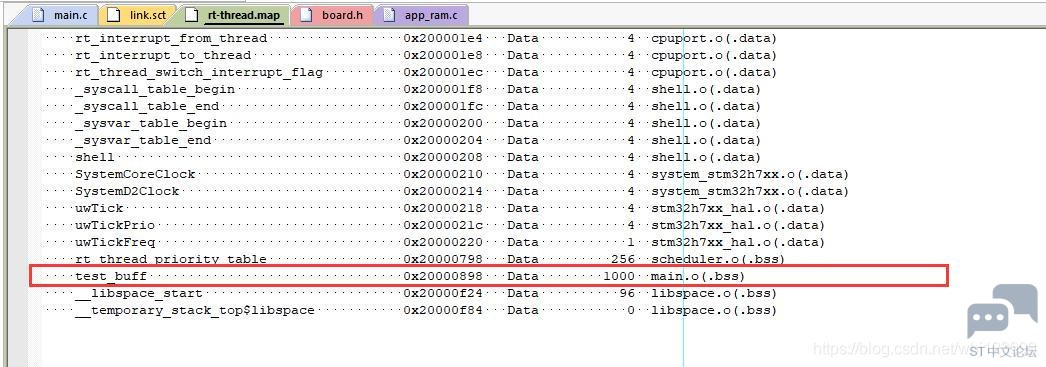
Task: Click address 0x20000f24
Action: coord(443,293)
